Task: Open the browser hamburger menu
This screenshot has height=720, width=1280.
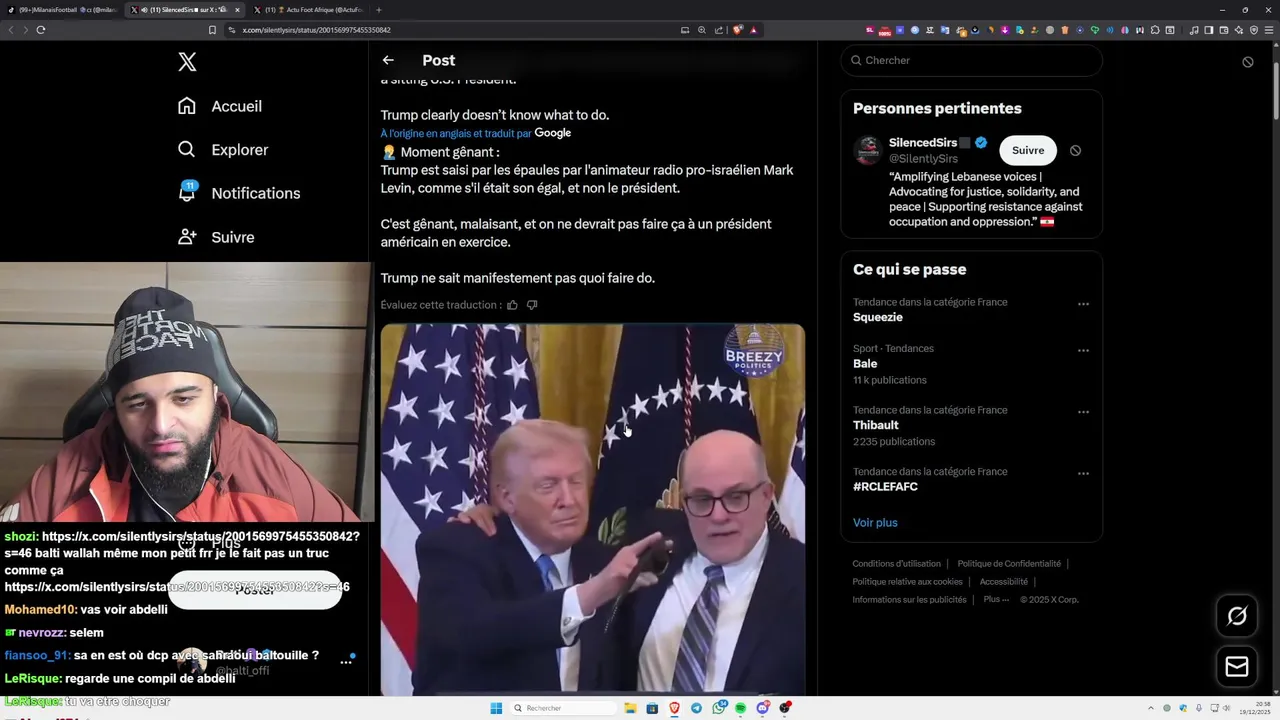Action: click(x=1268, y=30)
